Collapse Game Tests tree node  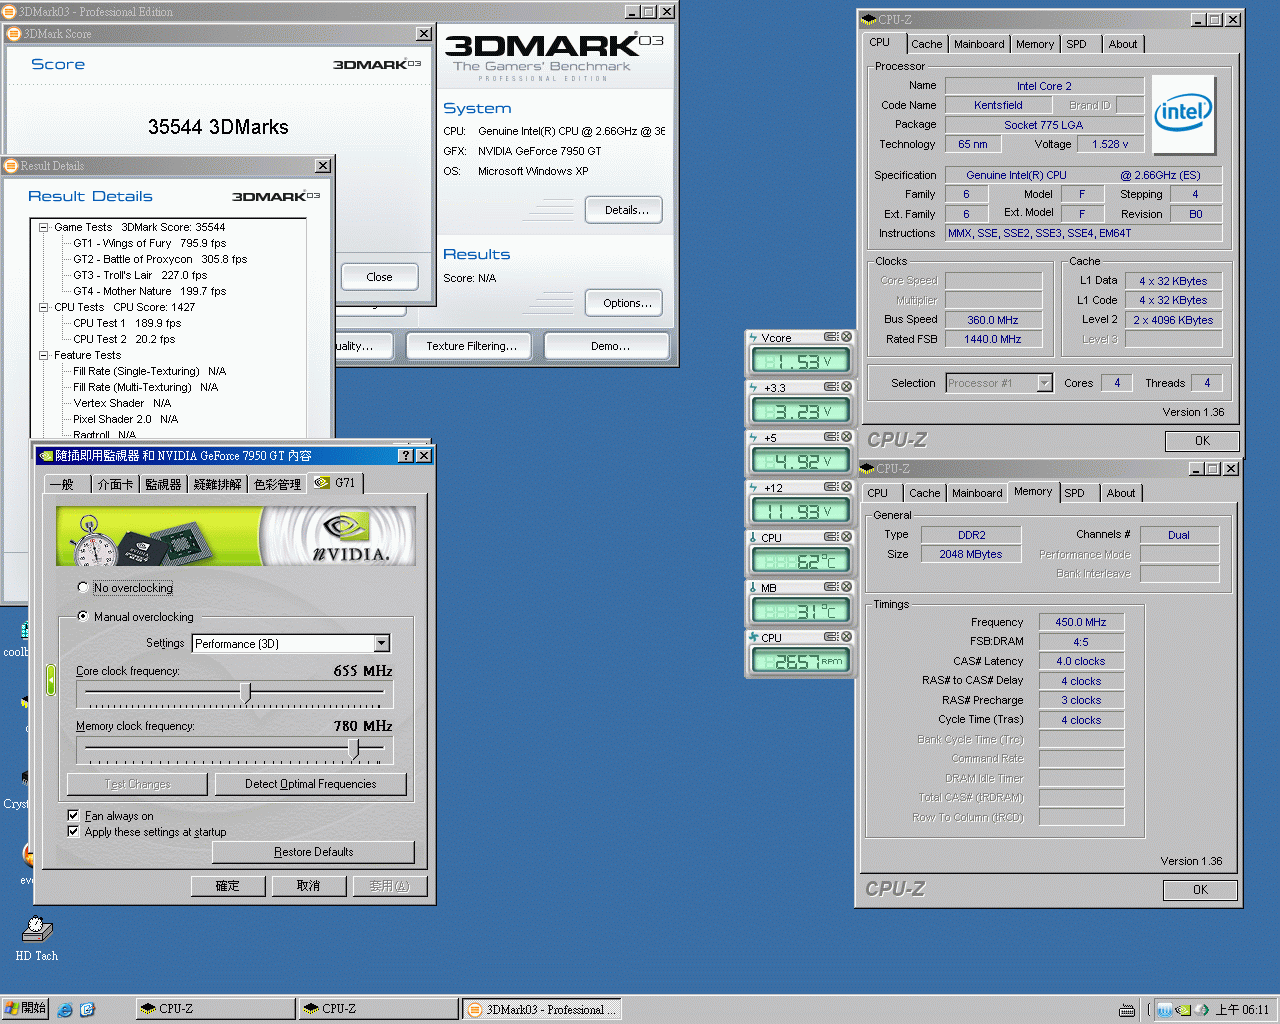coord(44,227)
